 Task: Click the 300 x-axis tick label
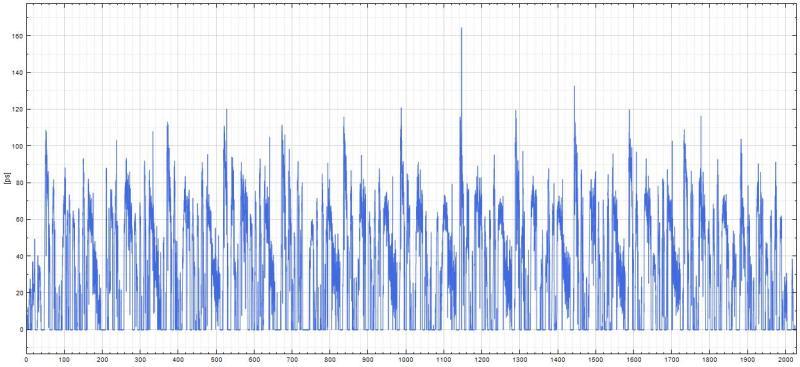pos(140,360)
